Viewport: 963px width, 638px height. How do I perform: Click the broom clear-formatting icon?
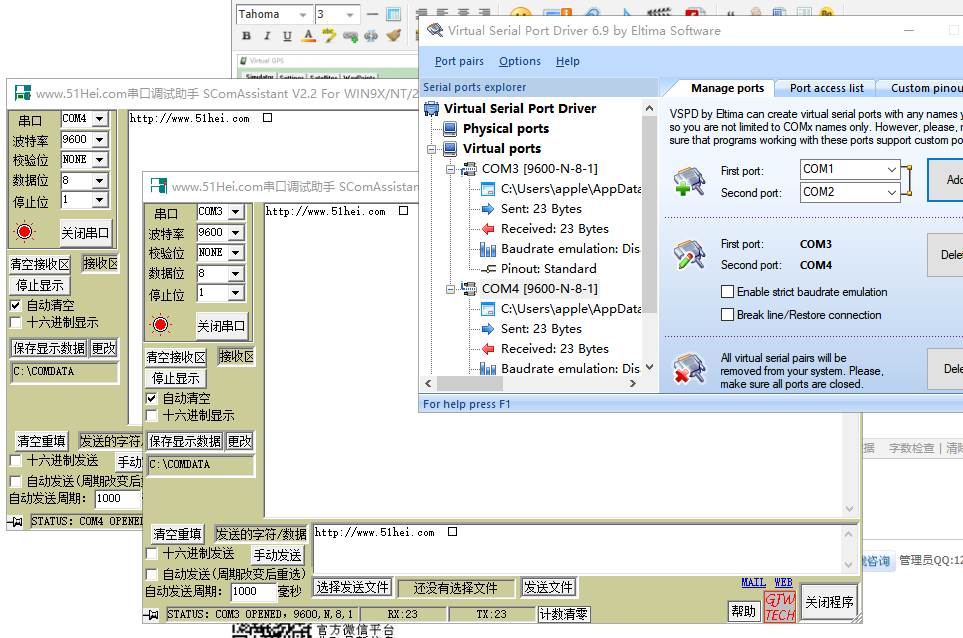click(x=394, y=36)
